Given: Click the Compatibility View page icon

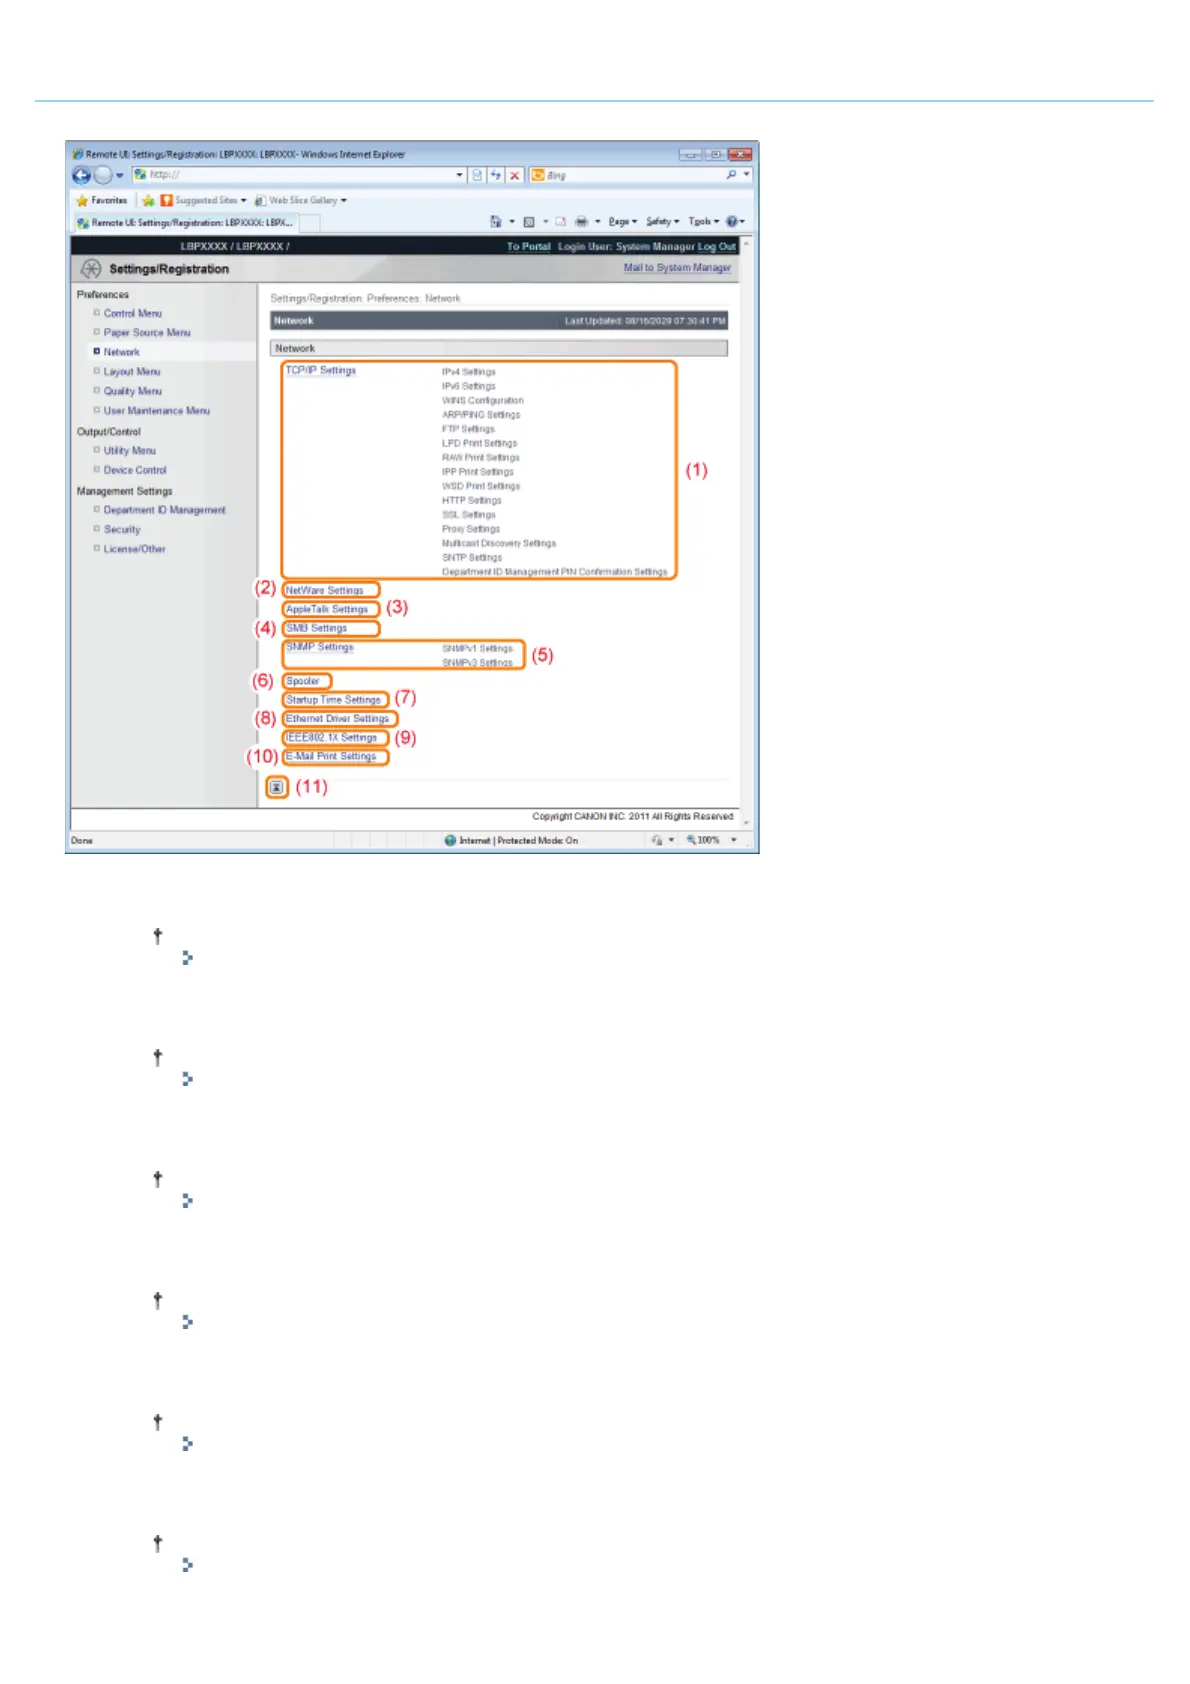Looking at the screenshot, I should pos(477,175).
